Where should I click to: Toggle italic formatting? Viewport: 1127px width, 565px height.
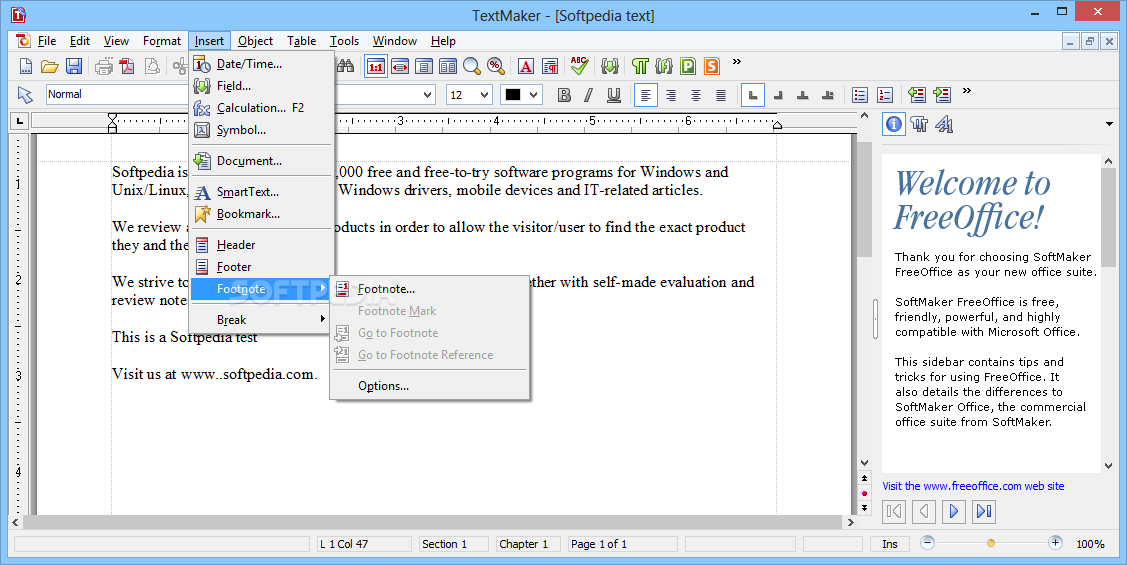(x=589, y=95)
